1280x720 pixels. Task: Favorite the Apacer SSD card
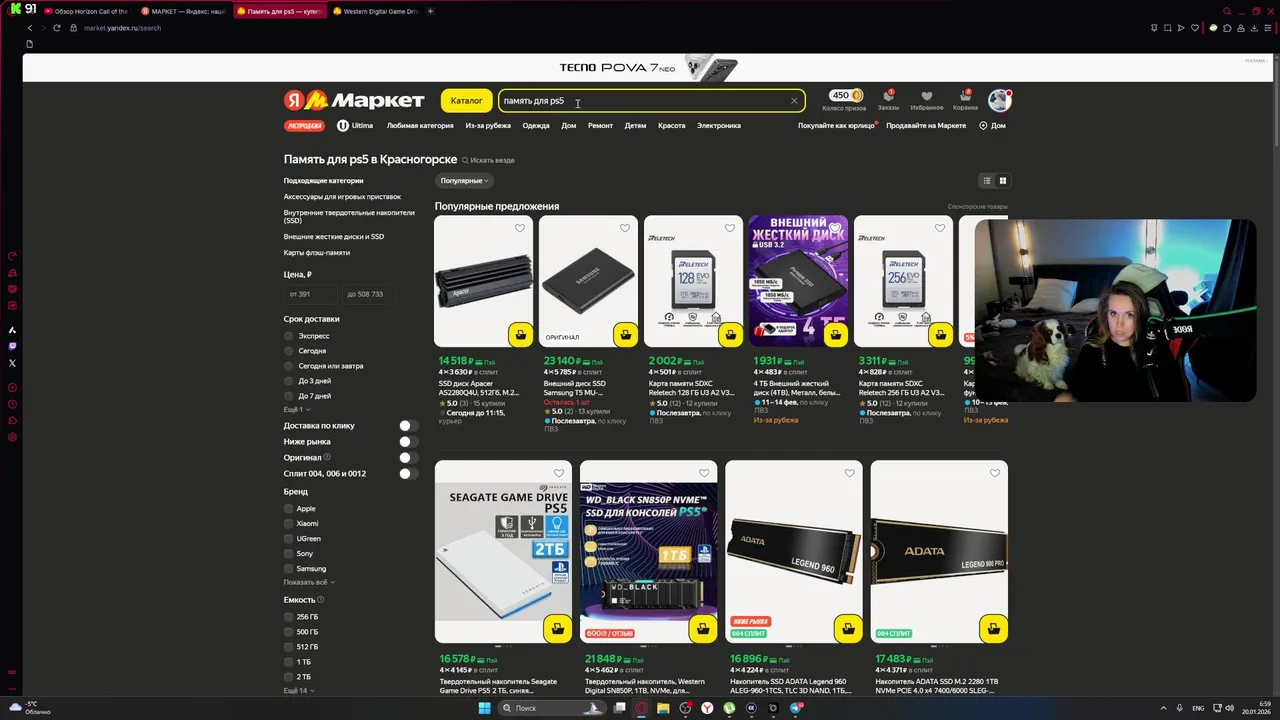point(520,228)
